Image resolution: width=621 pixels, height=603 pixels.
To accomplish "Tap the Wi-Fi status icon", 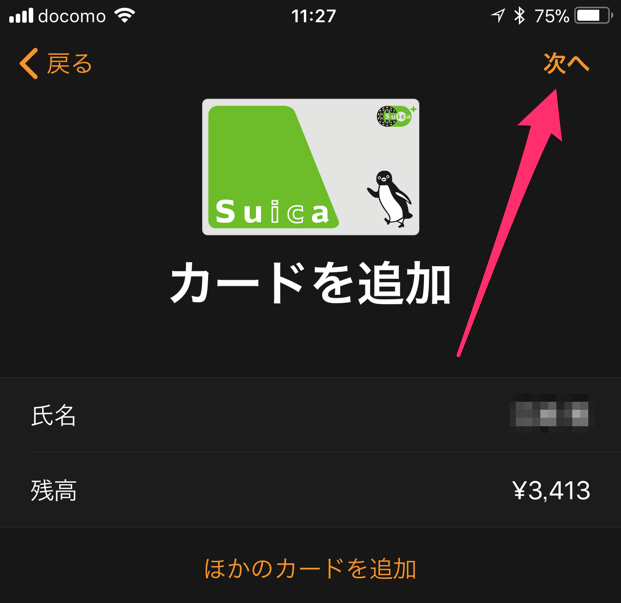I will [125, 16].
